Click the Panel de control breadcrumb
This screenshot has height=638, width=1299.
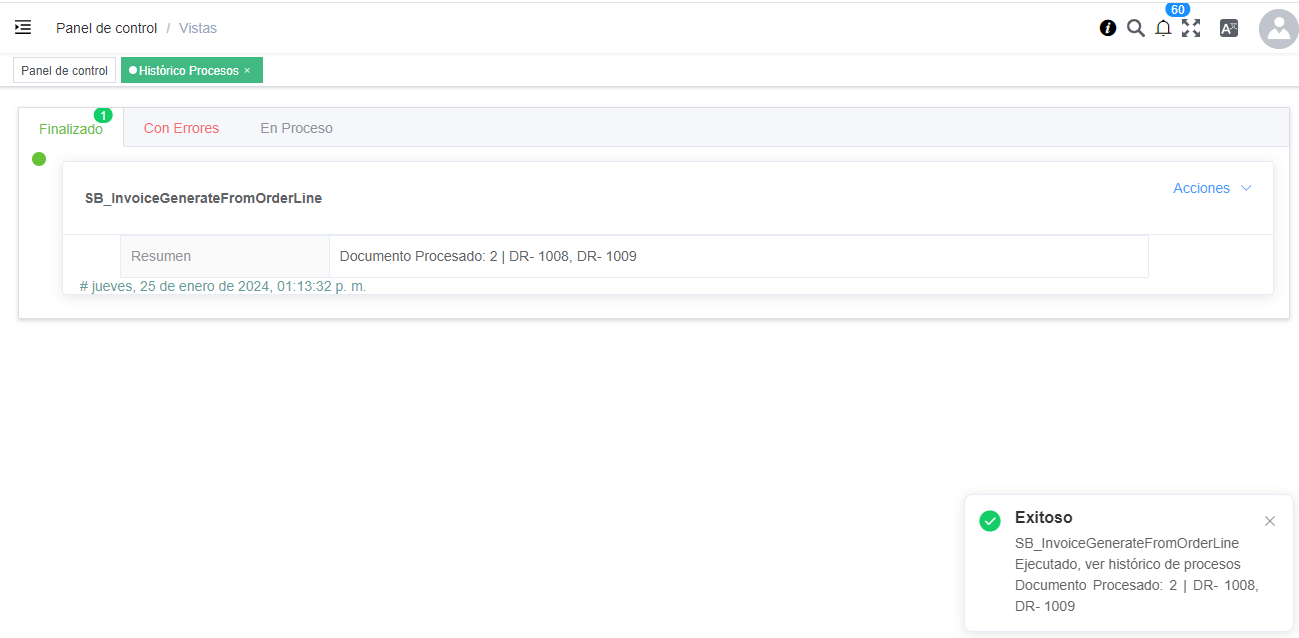pyautogui.click(x=106, y=28)
